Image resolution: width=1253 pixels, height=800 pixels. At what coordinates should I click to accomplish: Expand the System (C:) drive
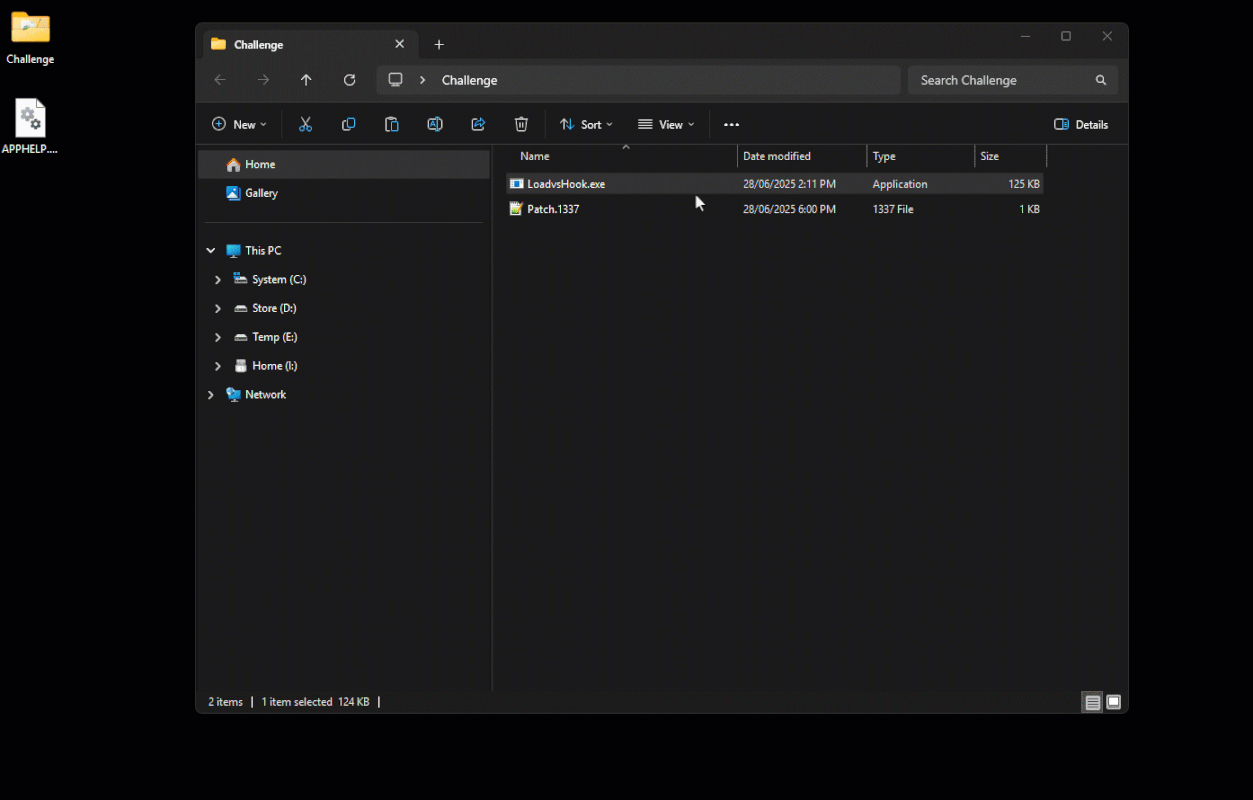pos(218,280)
